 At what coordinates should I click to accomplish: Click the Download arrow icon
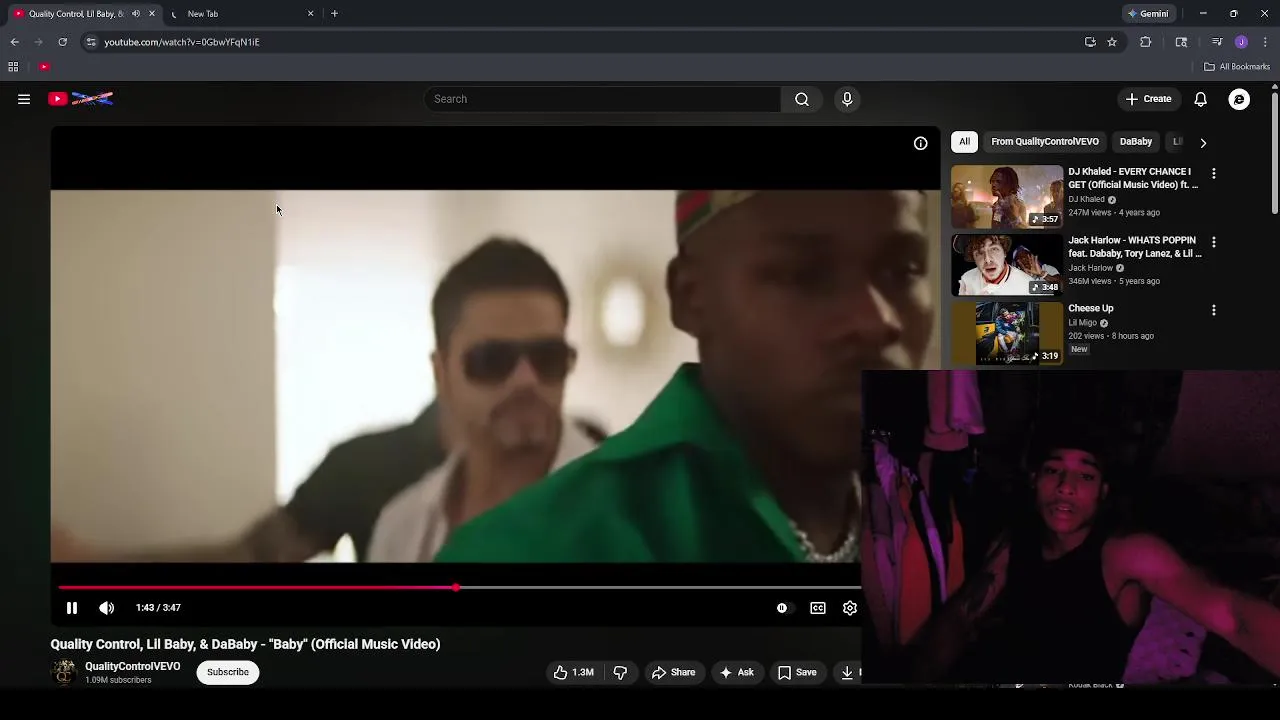tap(847, 672)
